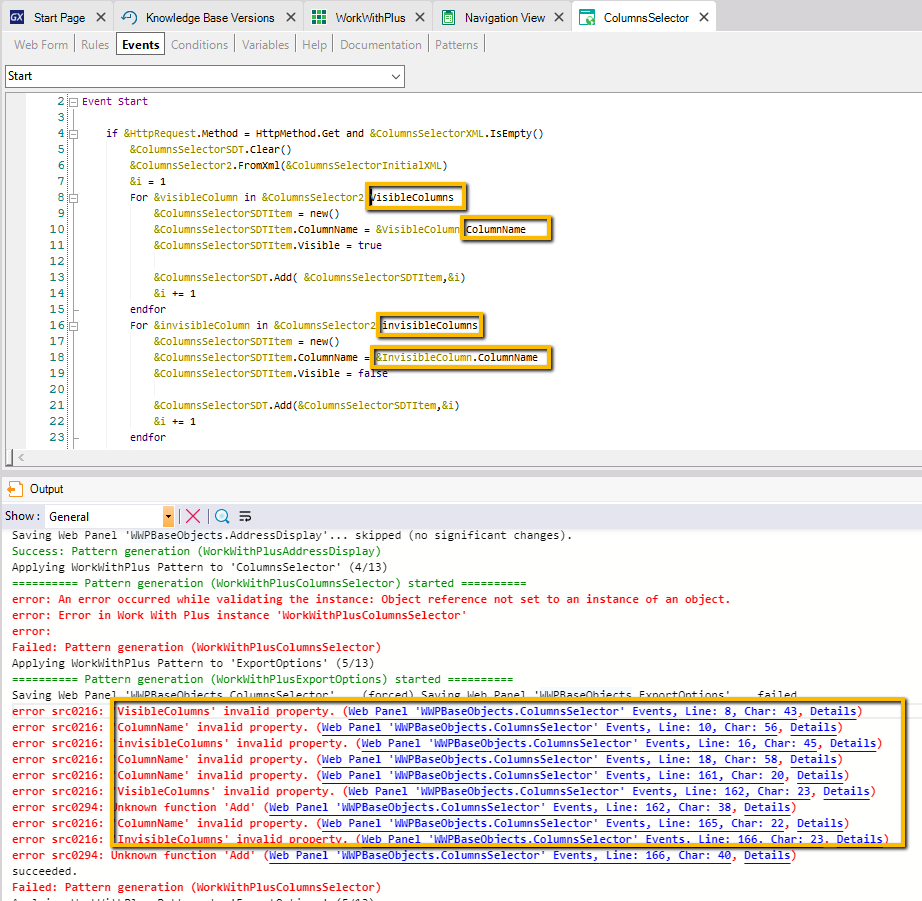Open Details link for Line 8 error
The width and height of the screenshot is (922, 901).
pyautogui.click(x=833, y=711)
